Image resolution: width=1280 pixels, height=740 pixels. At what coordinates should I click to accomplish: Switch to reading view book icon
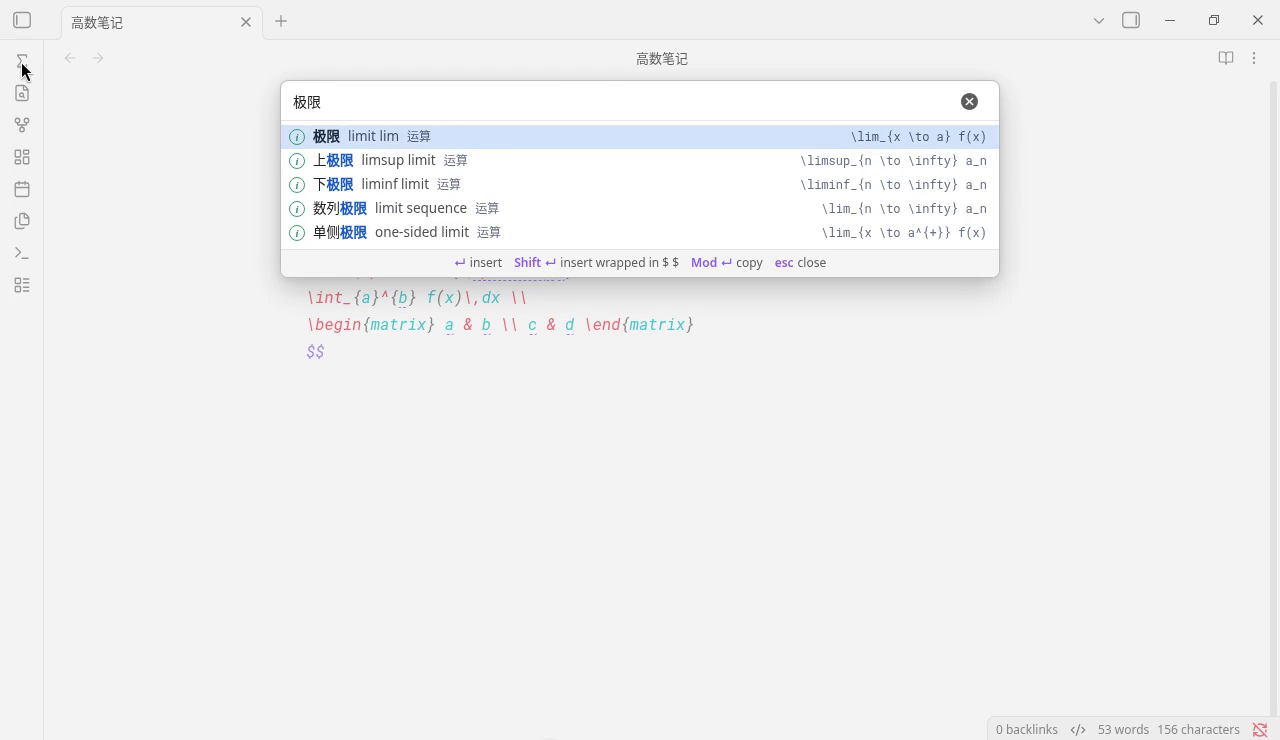(1226, 58)
